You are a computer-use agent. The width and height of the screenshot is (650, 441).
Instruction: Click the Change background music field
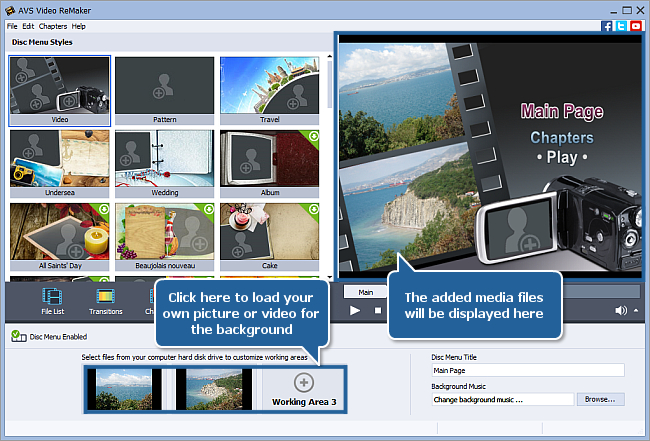tap(503, 399)
